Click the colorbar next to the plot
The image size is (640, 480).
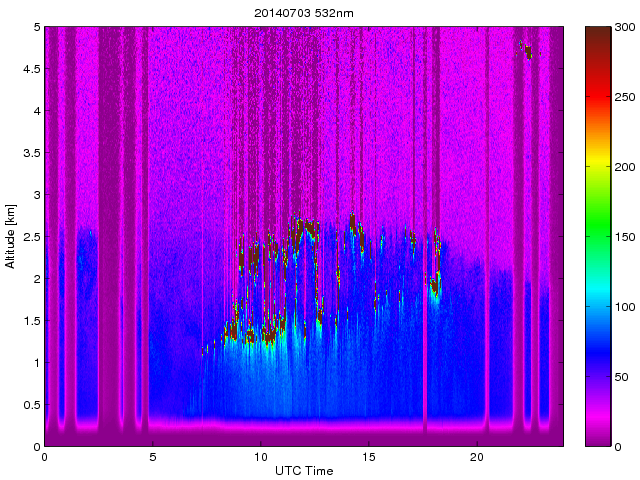tap(598, 236)
